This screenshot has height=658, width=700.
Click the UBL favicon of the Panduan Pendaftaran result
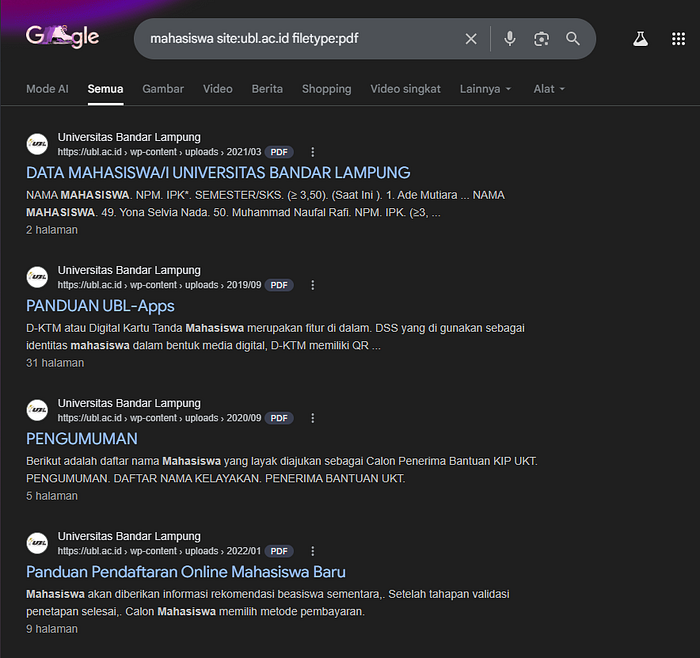tap(37, 543)
